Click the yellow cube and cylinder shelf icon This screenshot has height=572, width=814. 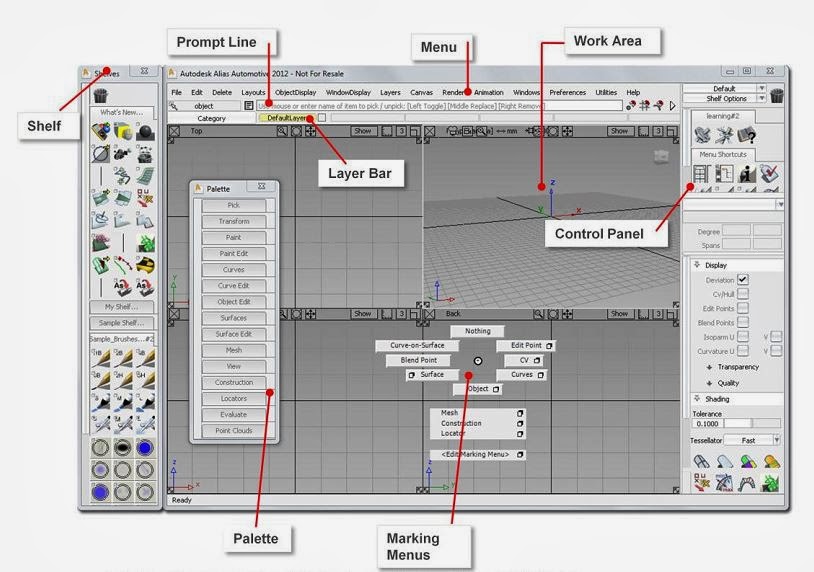[123, 132]
